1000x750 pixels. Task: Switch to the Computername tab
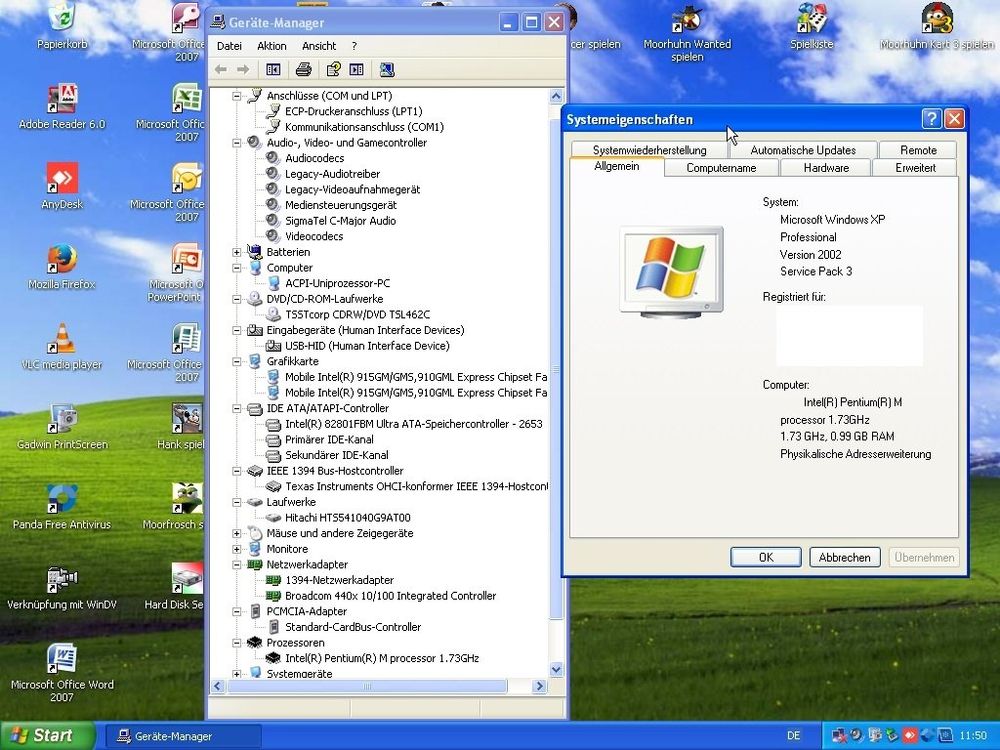point(721,168)
